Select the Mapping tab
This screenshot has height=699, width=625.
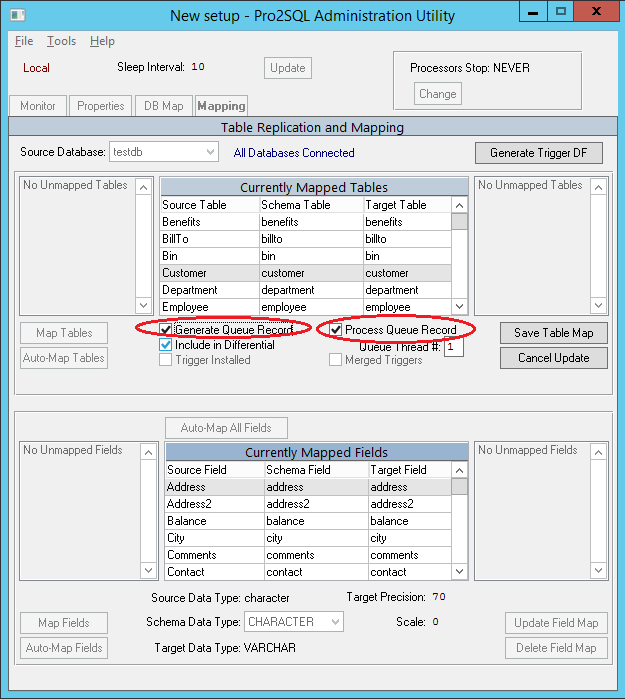coord(221,106)
